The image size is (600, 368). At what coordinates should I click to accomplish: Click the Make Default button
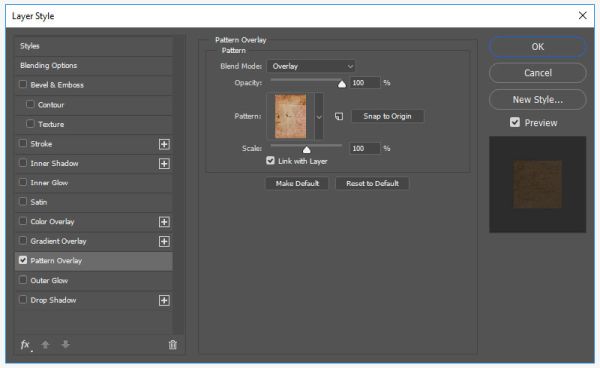(297, 184)
